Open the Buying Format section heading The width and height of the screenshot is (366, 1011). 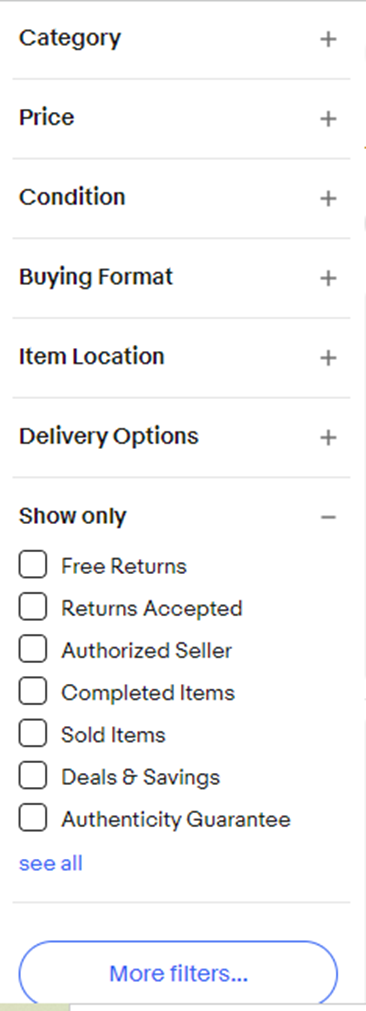pos(96,277)
